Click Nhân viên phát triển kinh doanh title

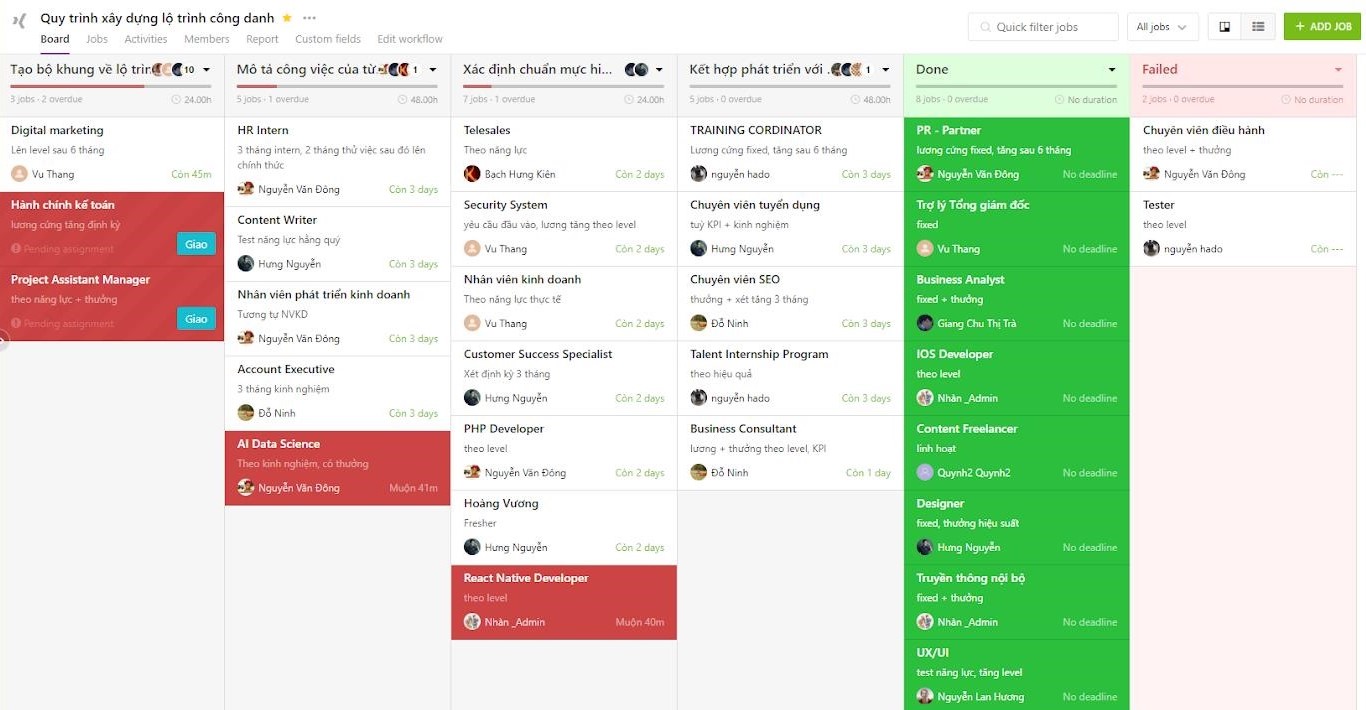[324, 295]
